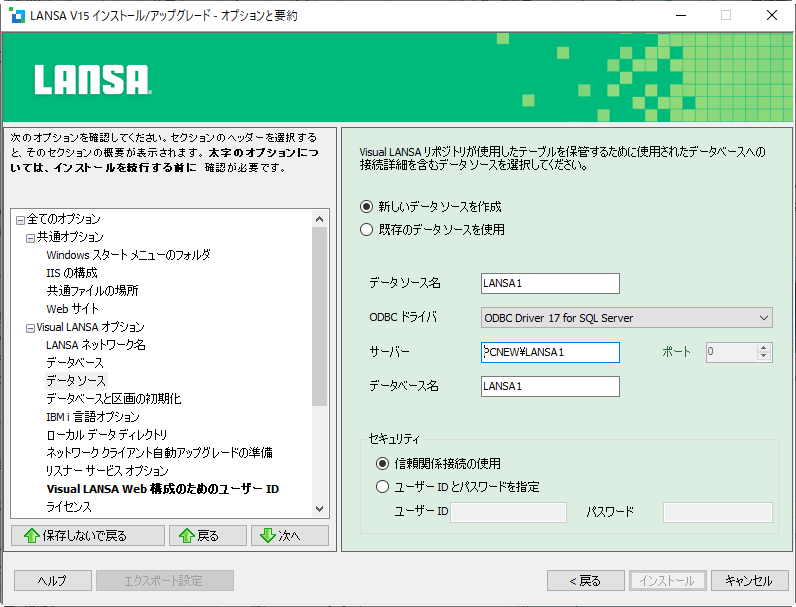Select 既存のデータソースを使用 radio button
Screen dimensions: 796x607
pos(366,229)
